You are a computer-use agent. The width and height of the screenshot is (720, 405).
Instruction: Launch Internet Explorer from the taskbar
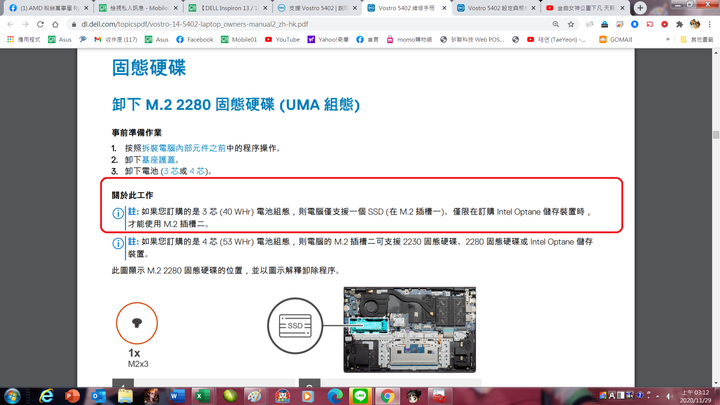pos(46,396)
